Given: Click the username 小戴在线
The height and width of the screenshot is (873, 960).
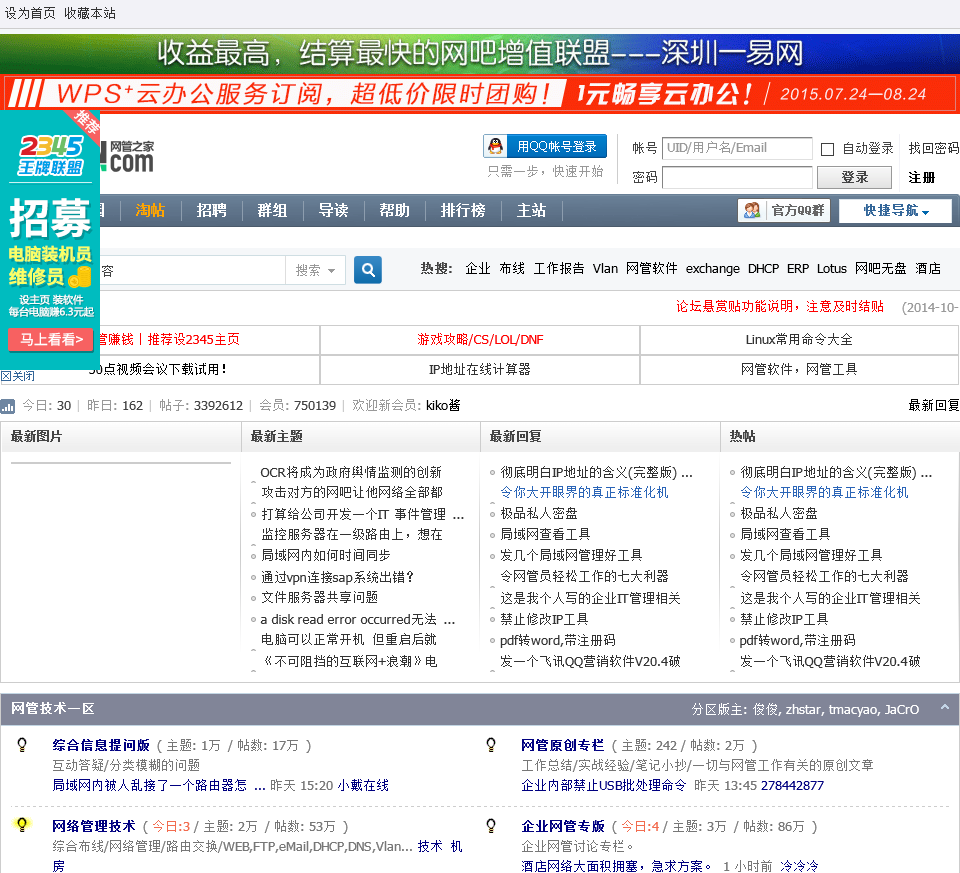Looking at the screenshot, I should tap(363, 785).
